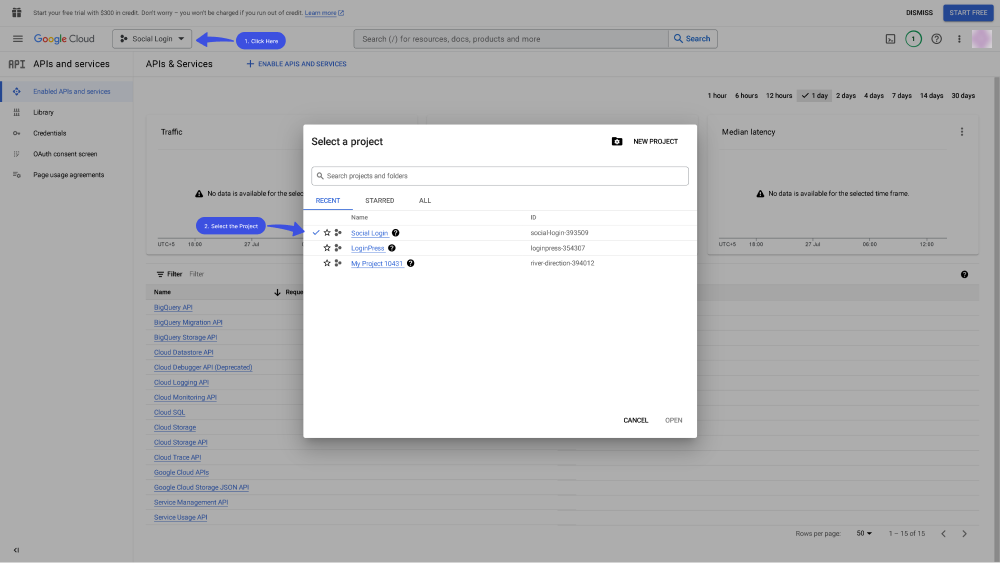The image size is (1000, 563).
Task: Star the My Project 10431 project
Action: click(x=327, y=263)
